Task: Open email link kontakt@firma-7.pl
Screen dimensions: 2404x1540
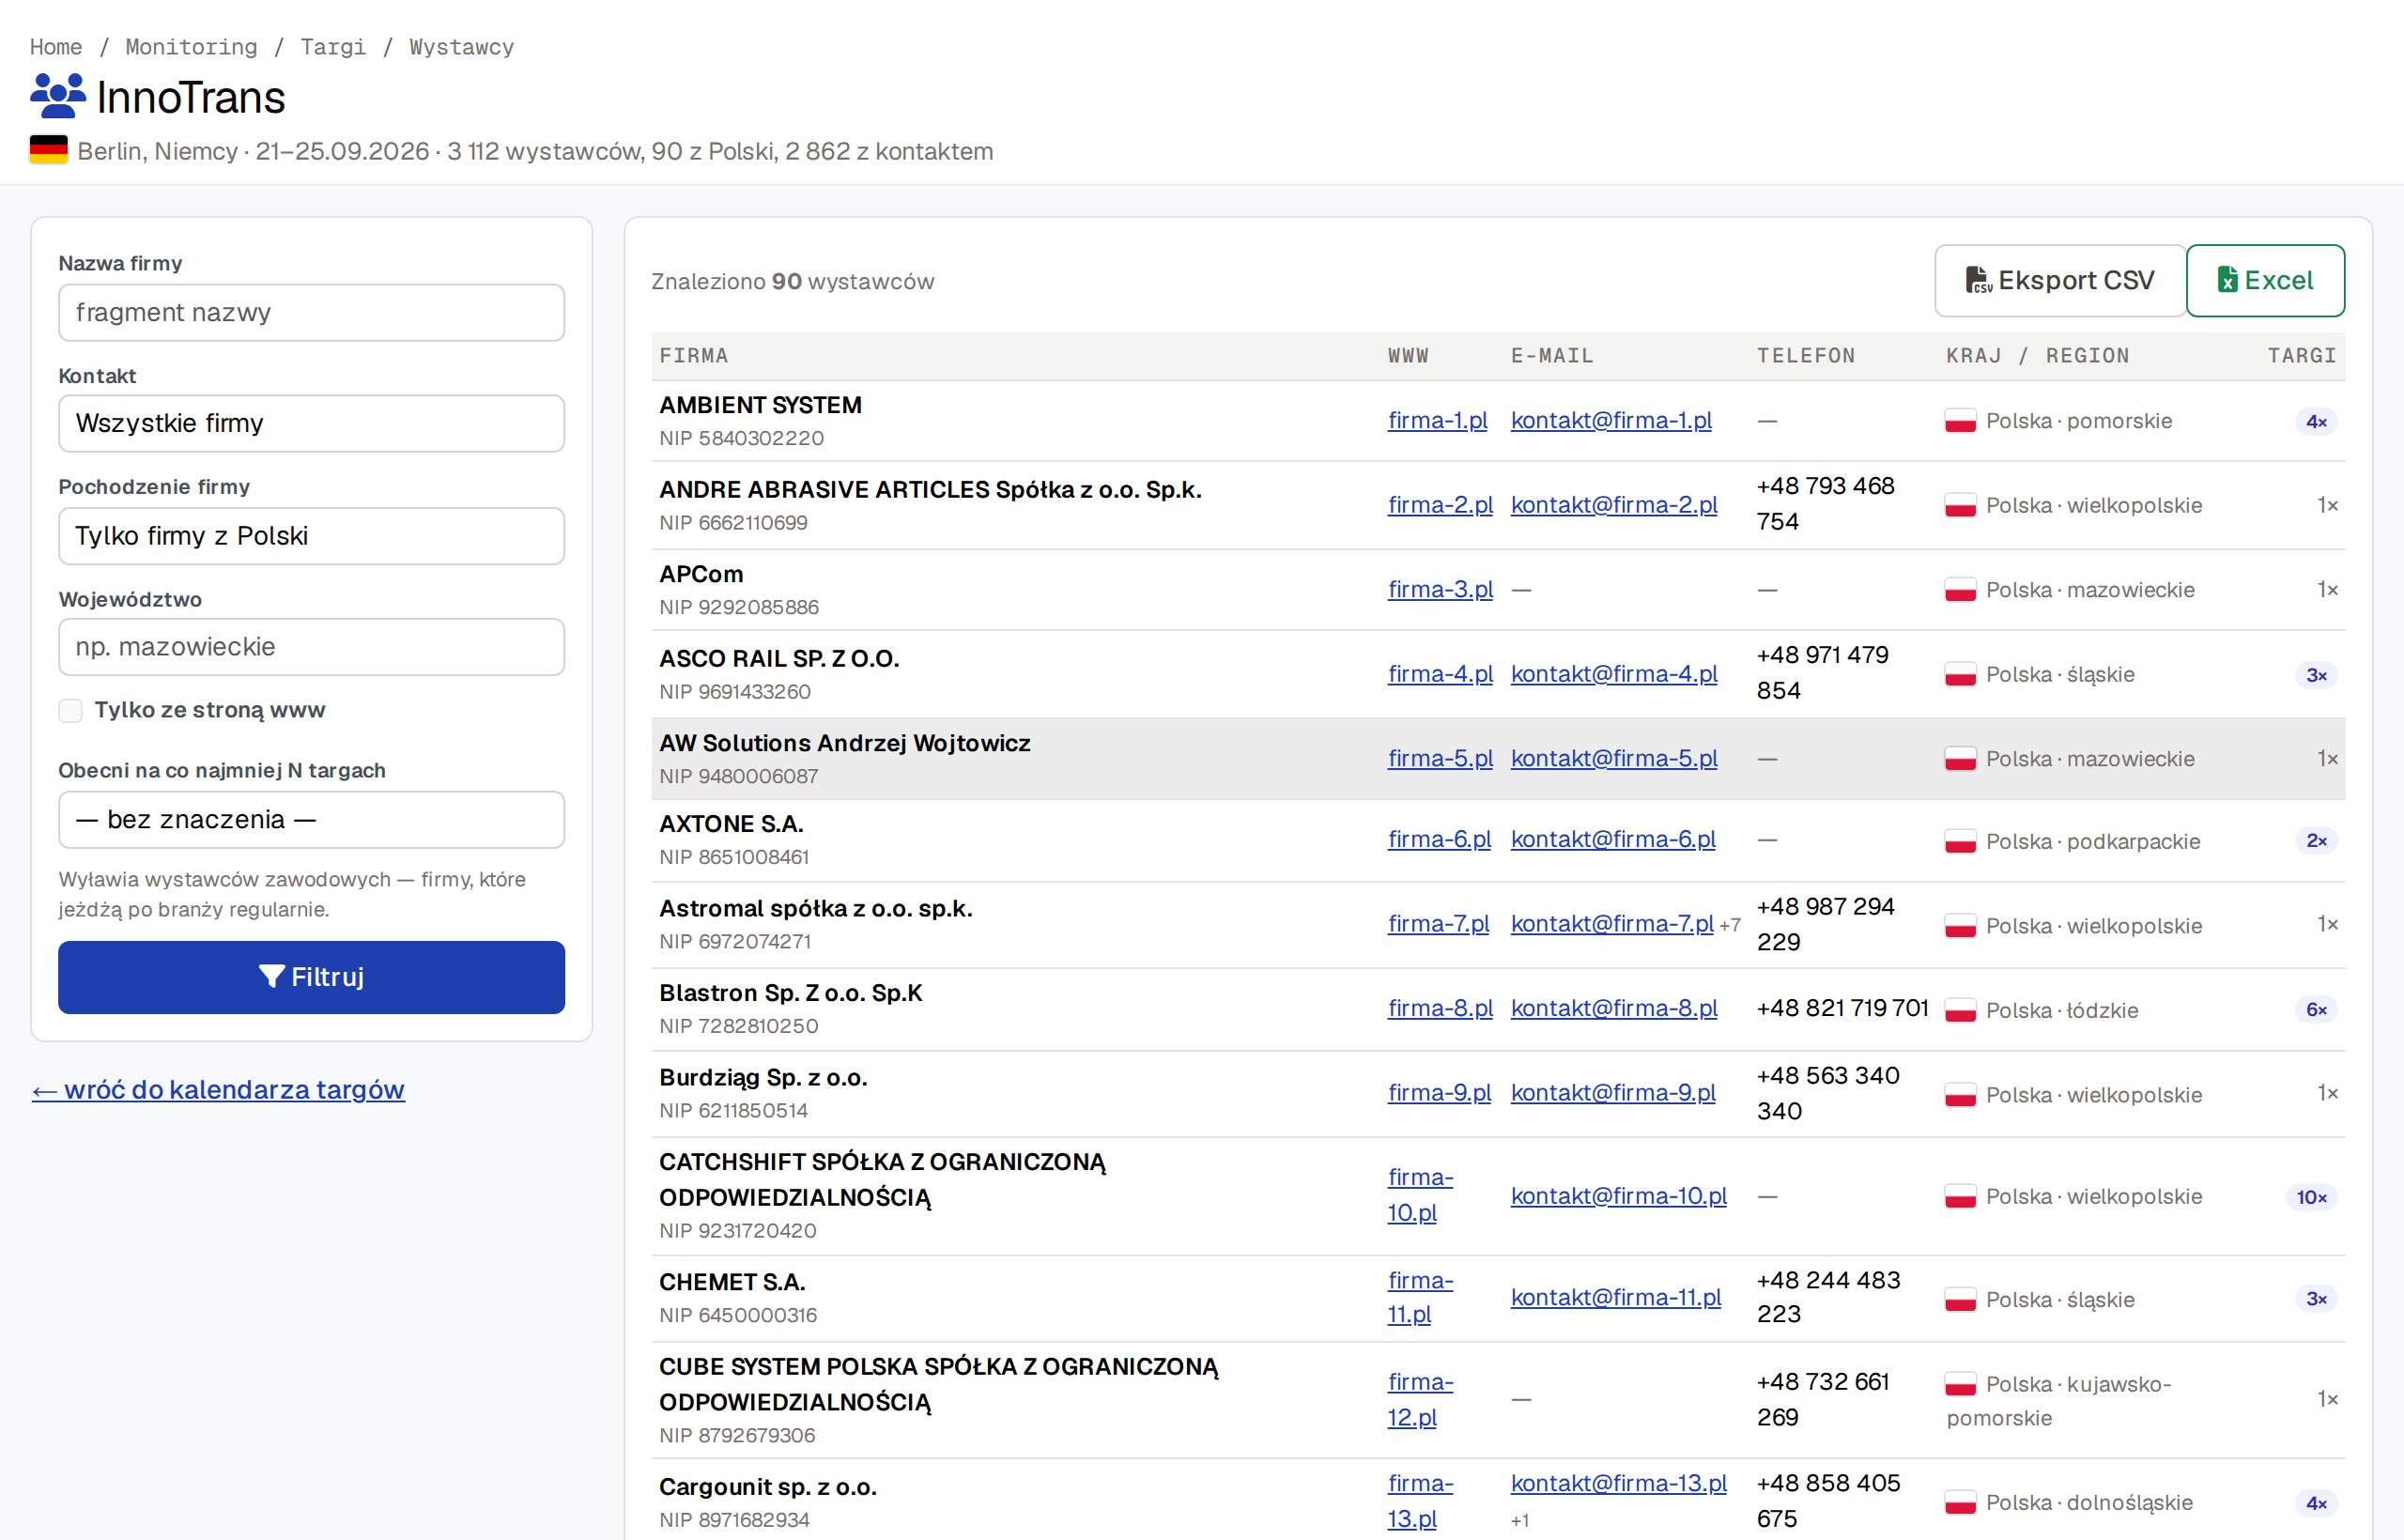Action: [x=1612, y=924]
